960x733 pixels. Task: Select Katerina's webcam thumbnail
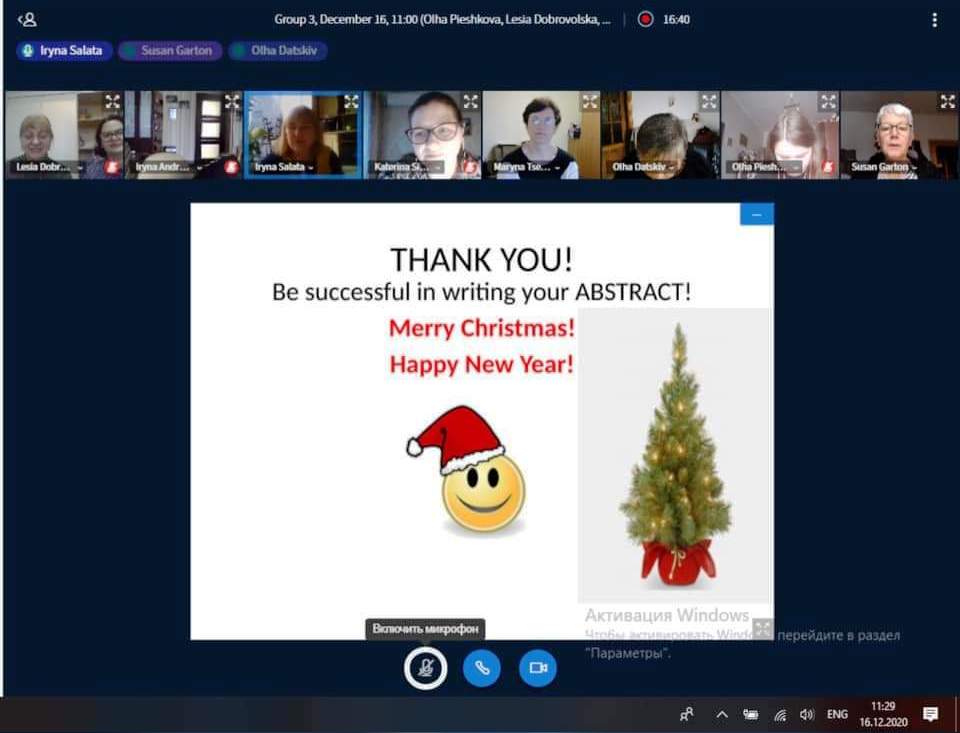pyautogui.click(x=422, y=134)
